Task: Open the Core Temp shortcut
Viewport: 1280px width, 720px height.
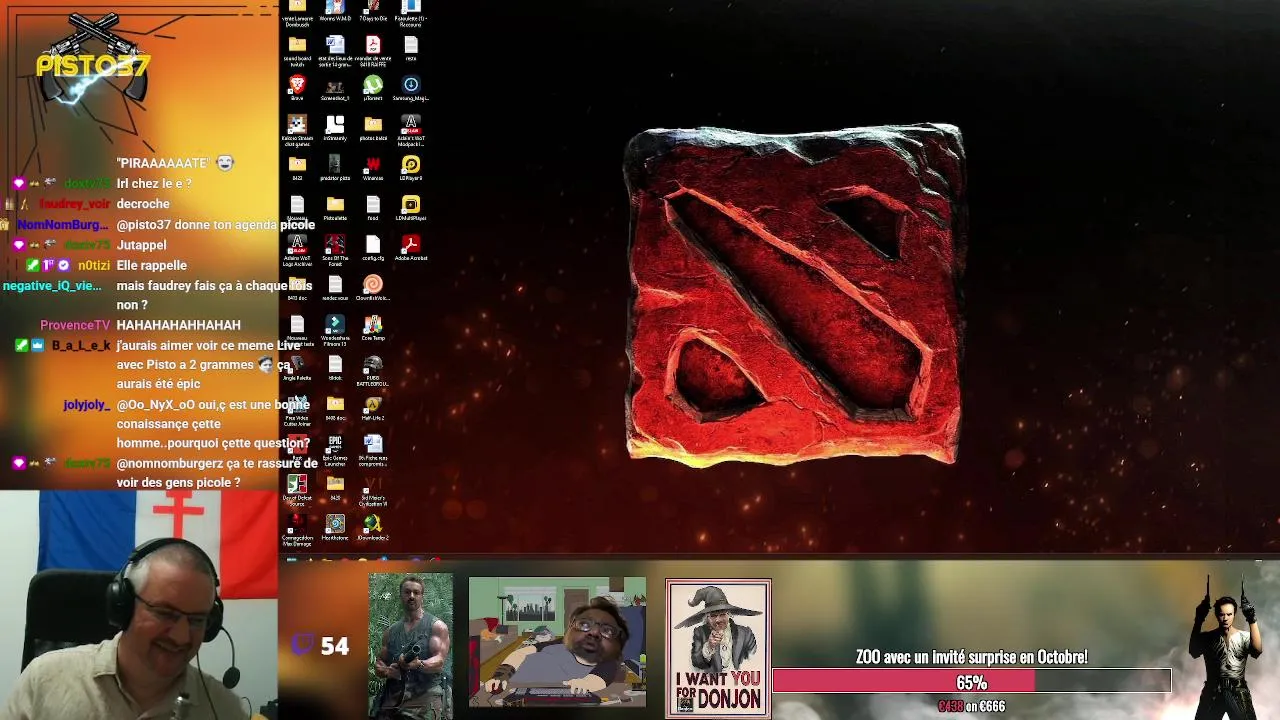Action: (x=373, y=329)
